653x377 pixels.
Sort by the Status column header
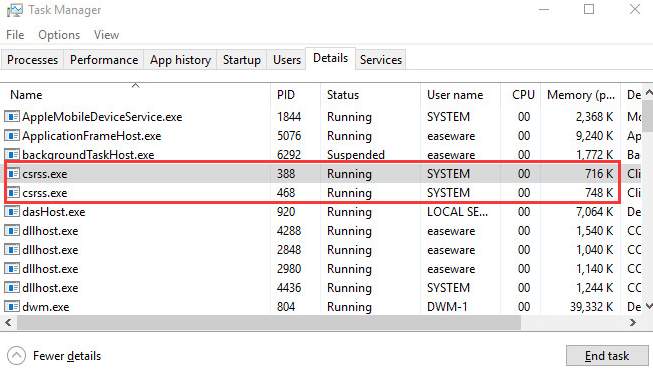point(371,95)
